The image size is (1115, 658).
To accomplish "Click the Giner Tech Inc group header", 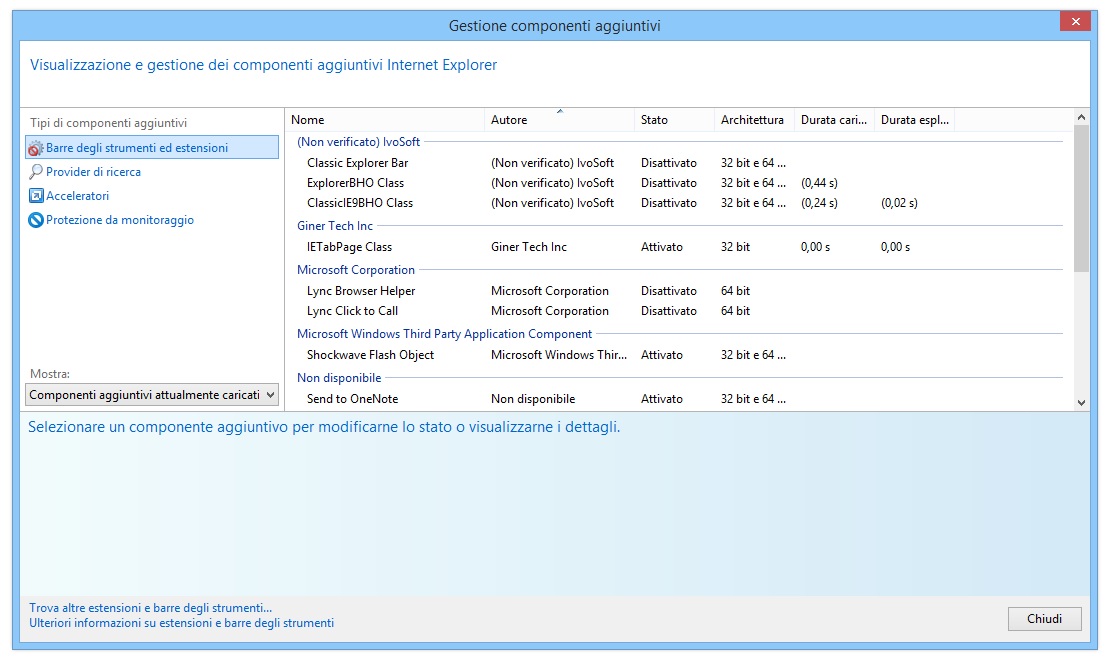I will [335, 225].
